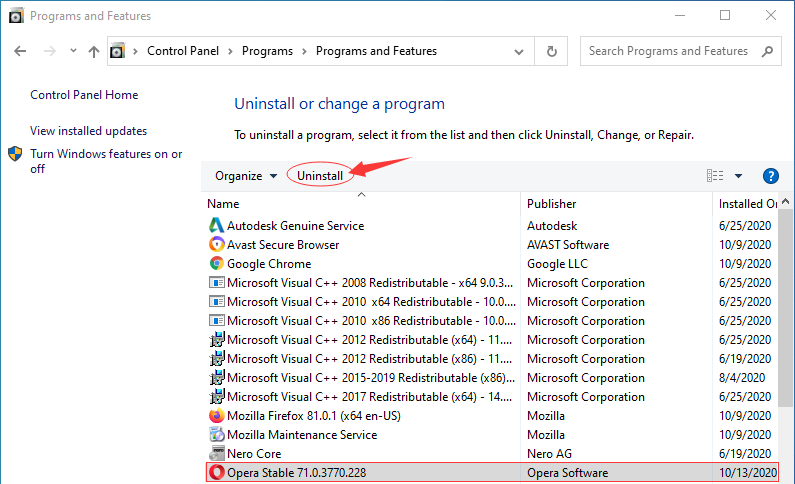Image resolution: width=795 pixels, height=484 pixels.
Task: Click the Nero AG publisher cell
Action: [550, 454]
